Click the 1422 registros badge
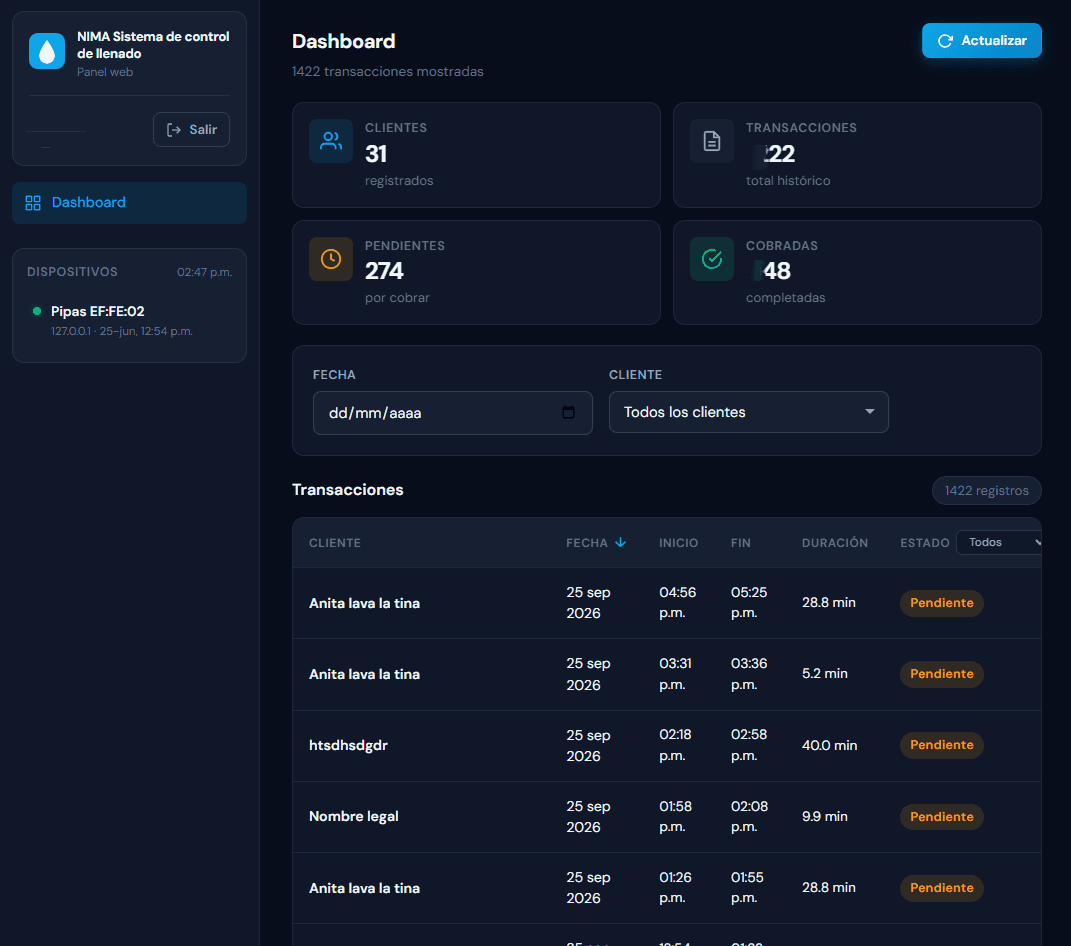Viewport: 1071px width, 946px height. click(x=986, y=490)
